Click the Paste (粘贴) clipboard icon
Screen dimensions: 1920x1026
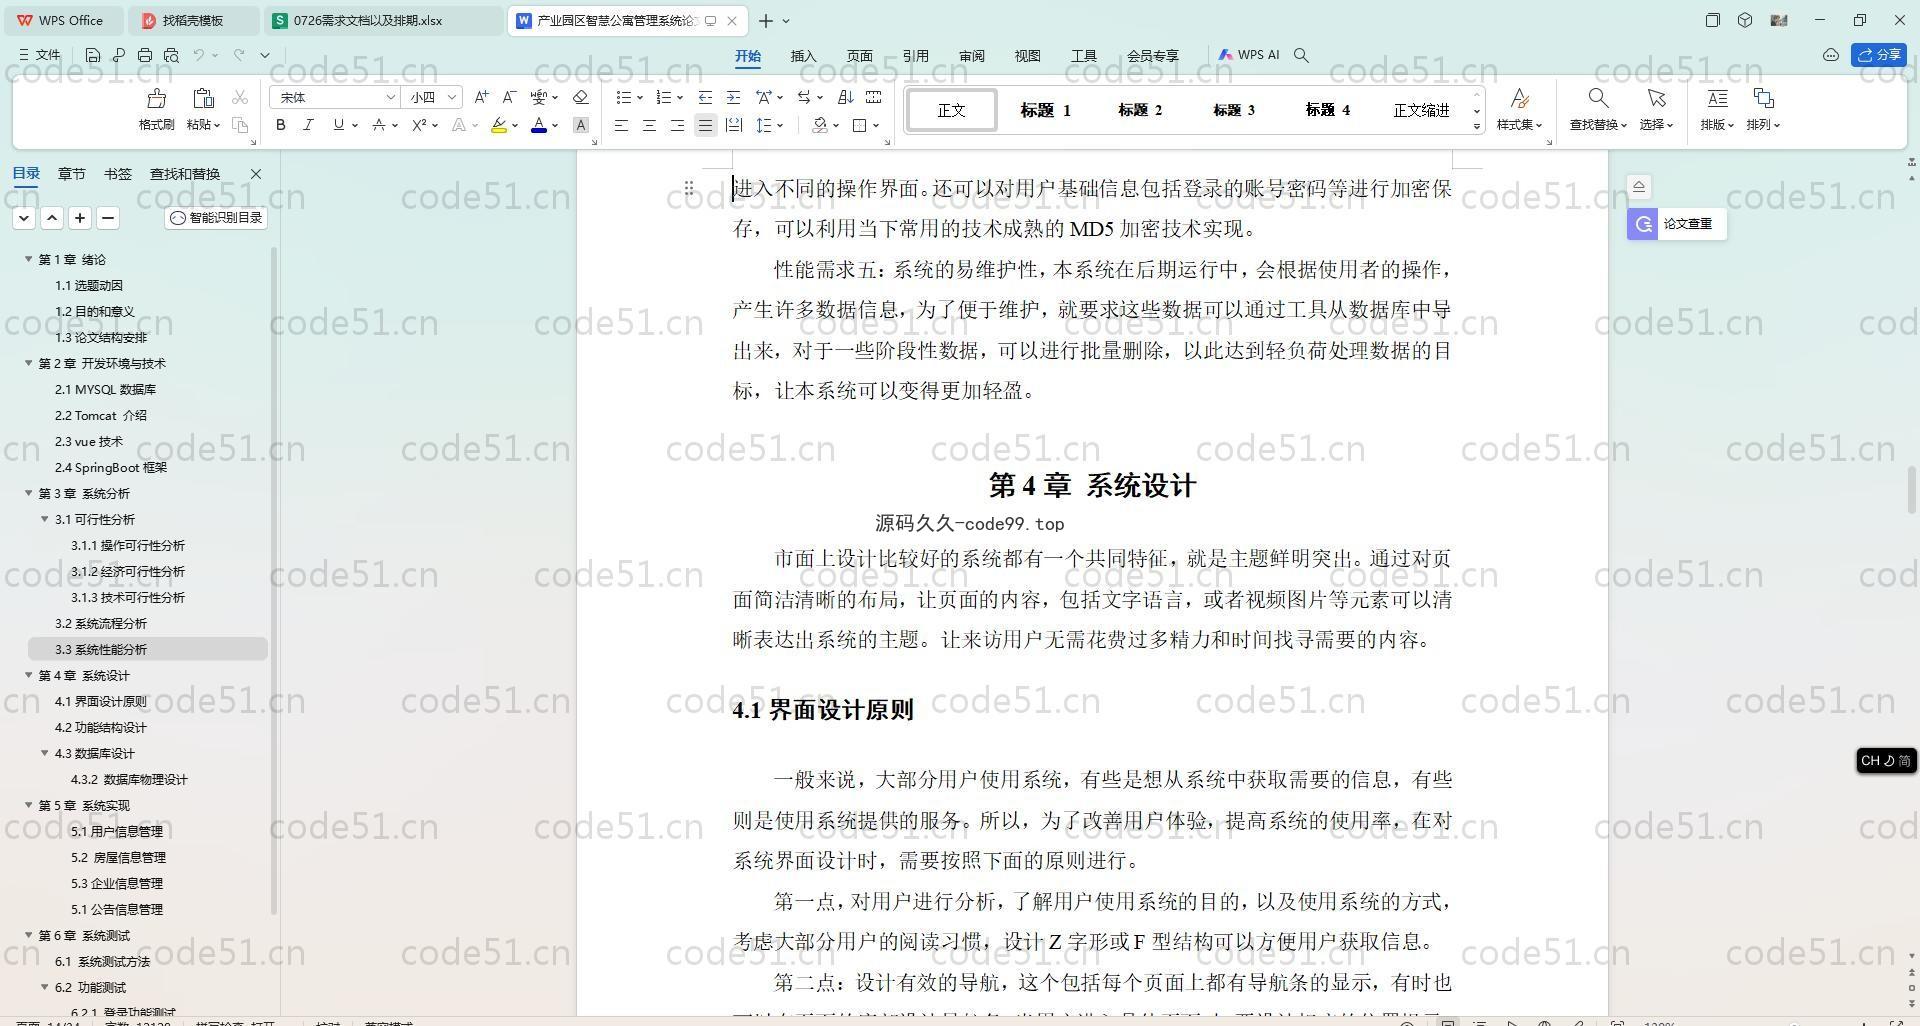(x=203, y=98)
